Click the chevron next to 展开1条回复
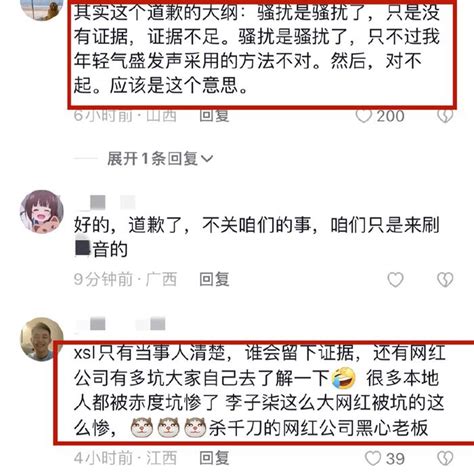 click(207, 159)
